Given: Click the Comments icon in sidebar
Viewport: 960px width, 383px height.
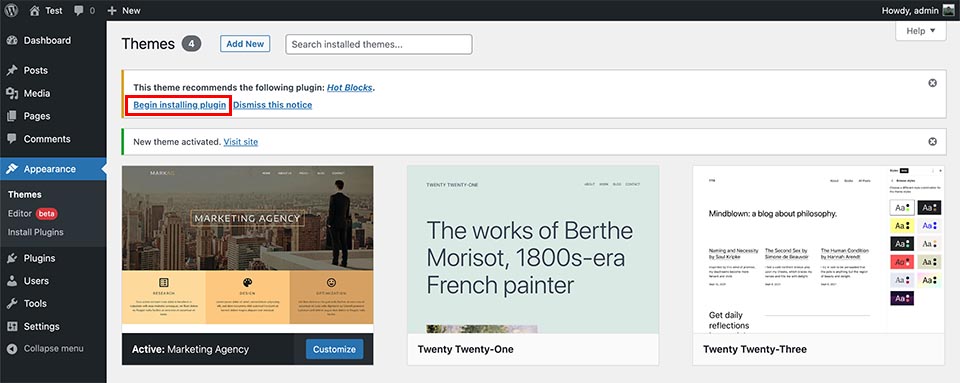Looking at the screenshot, I should 12,139.
